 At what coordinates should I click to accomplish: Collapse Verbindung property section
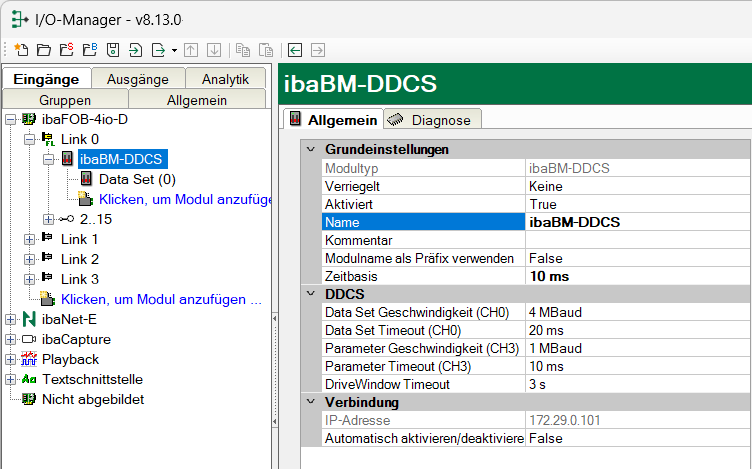pyautogui.click(x=311, y=402)
